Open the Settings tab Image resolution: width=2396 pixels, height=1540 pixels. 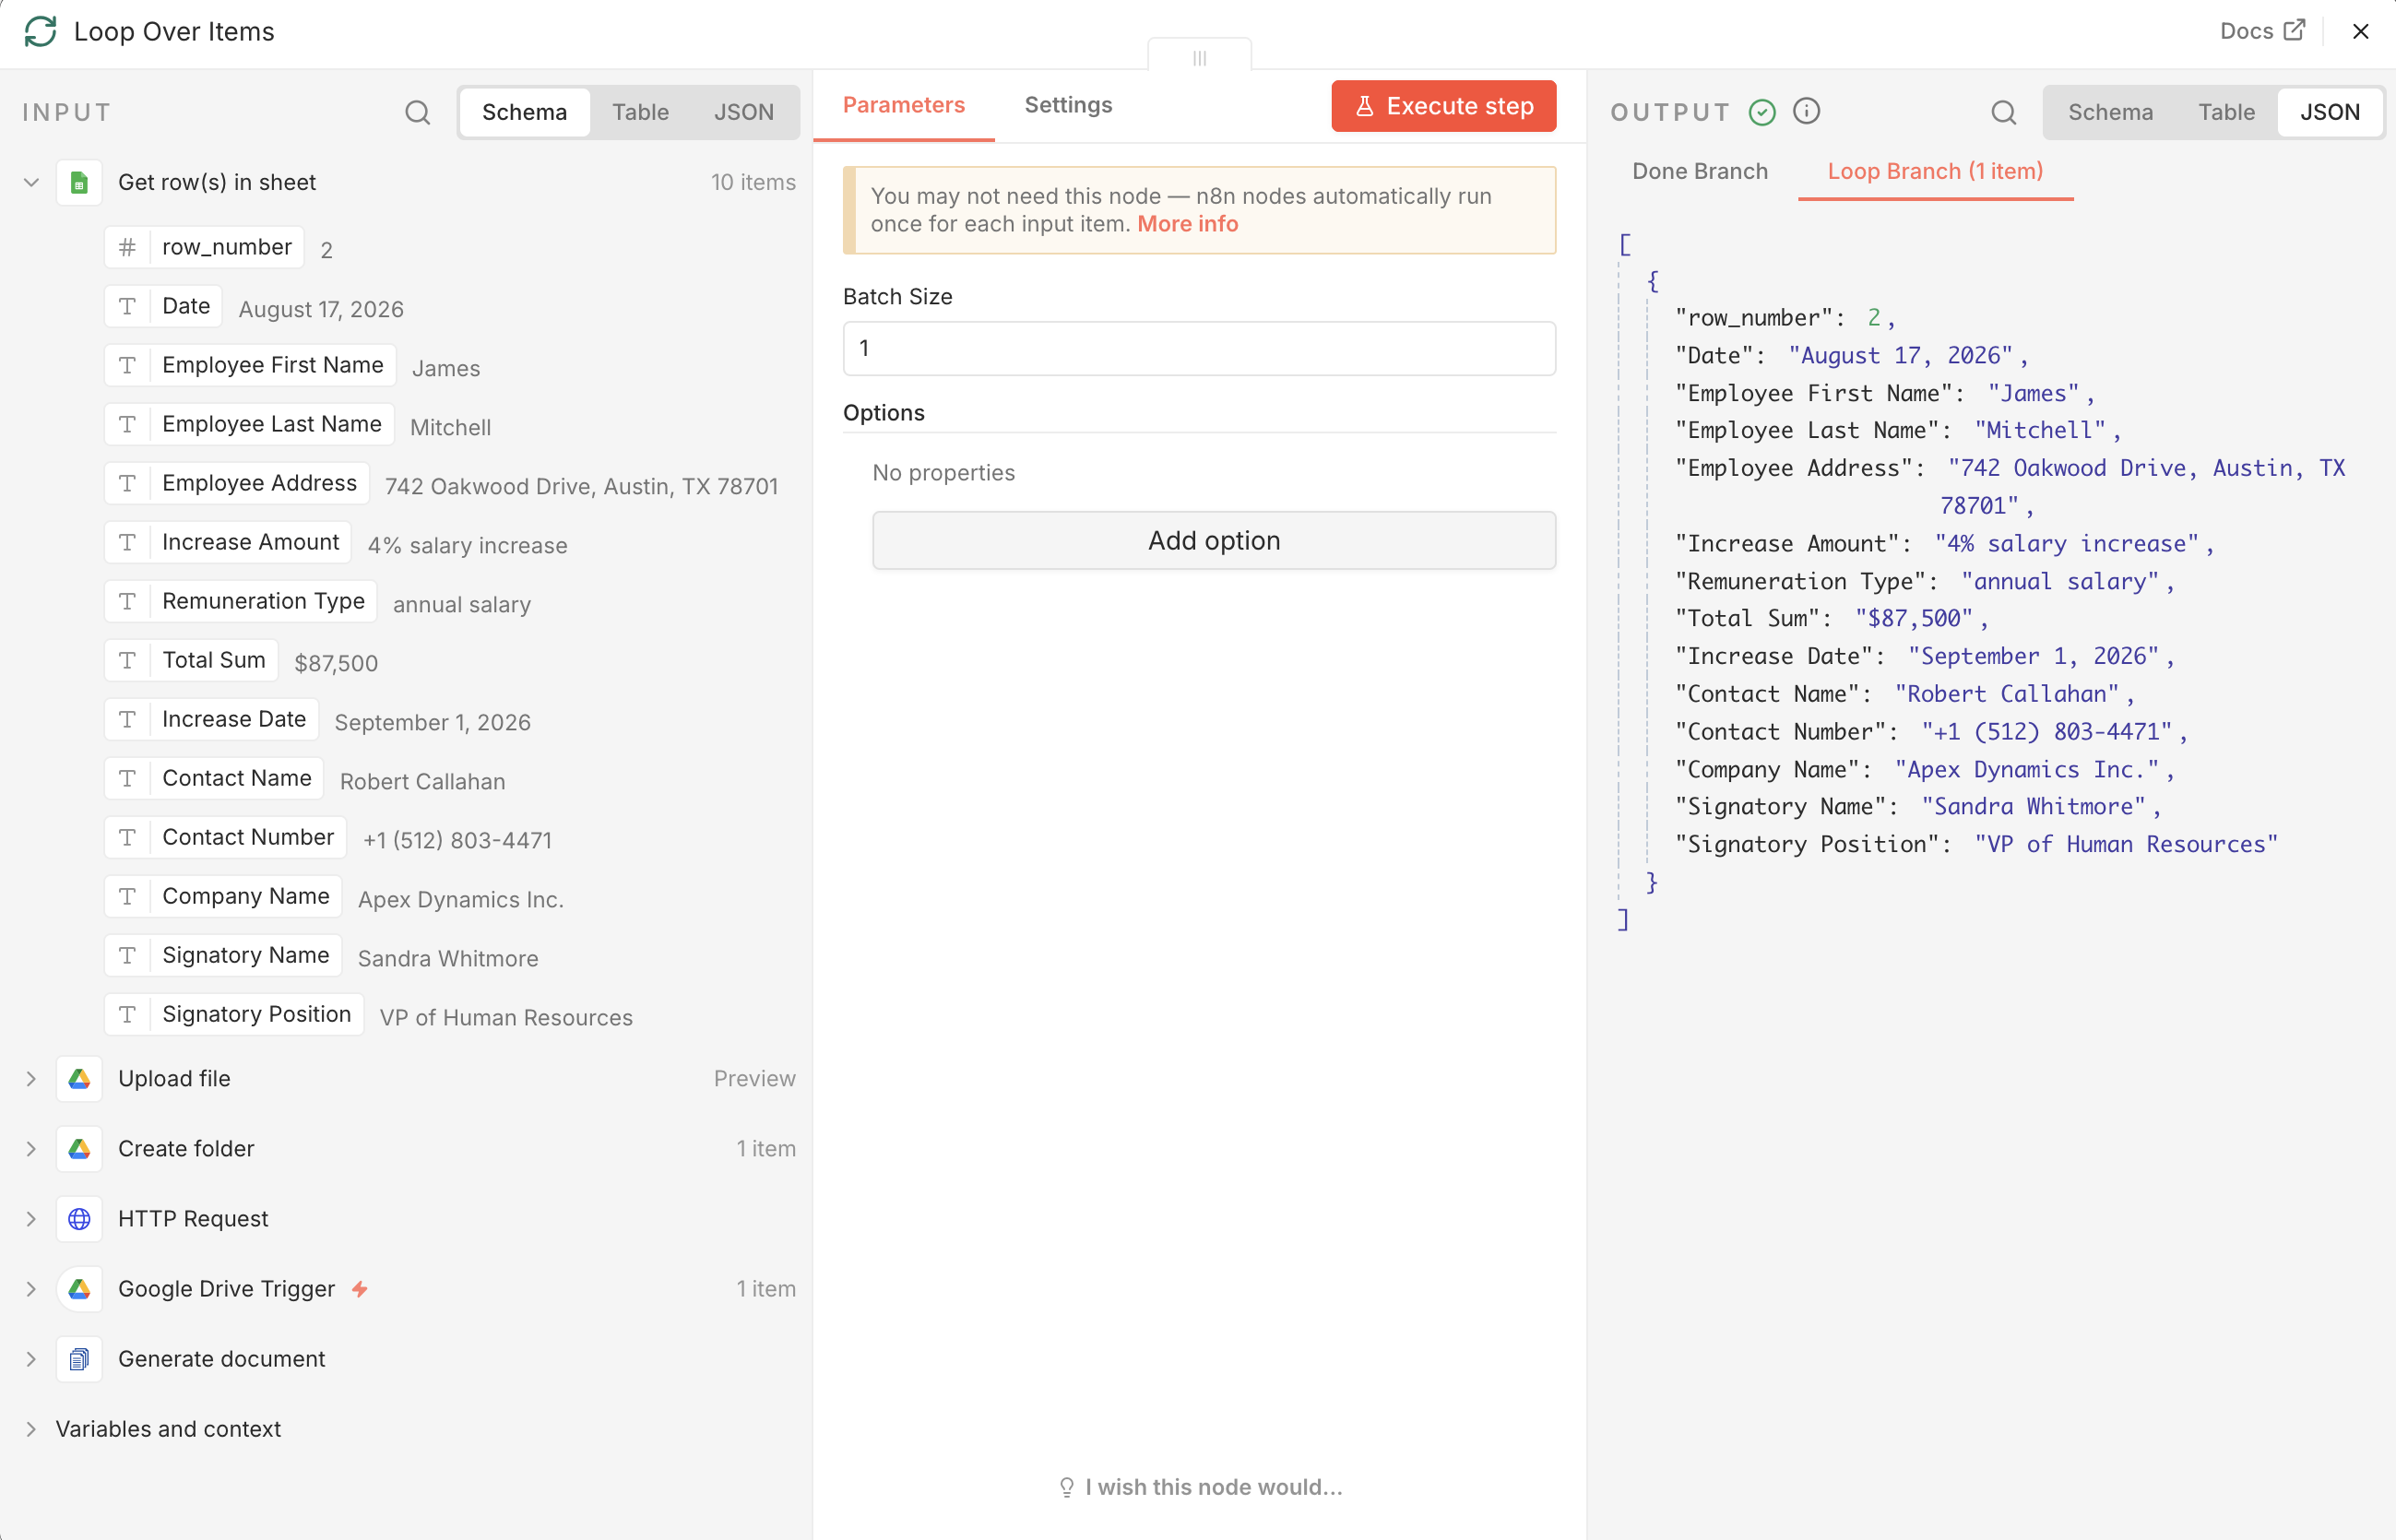[x=1068, y=105]
